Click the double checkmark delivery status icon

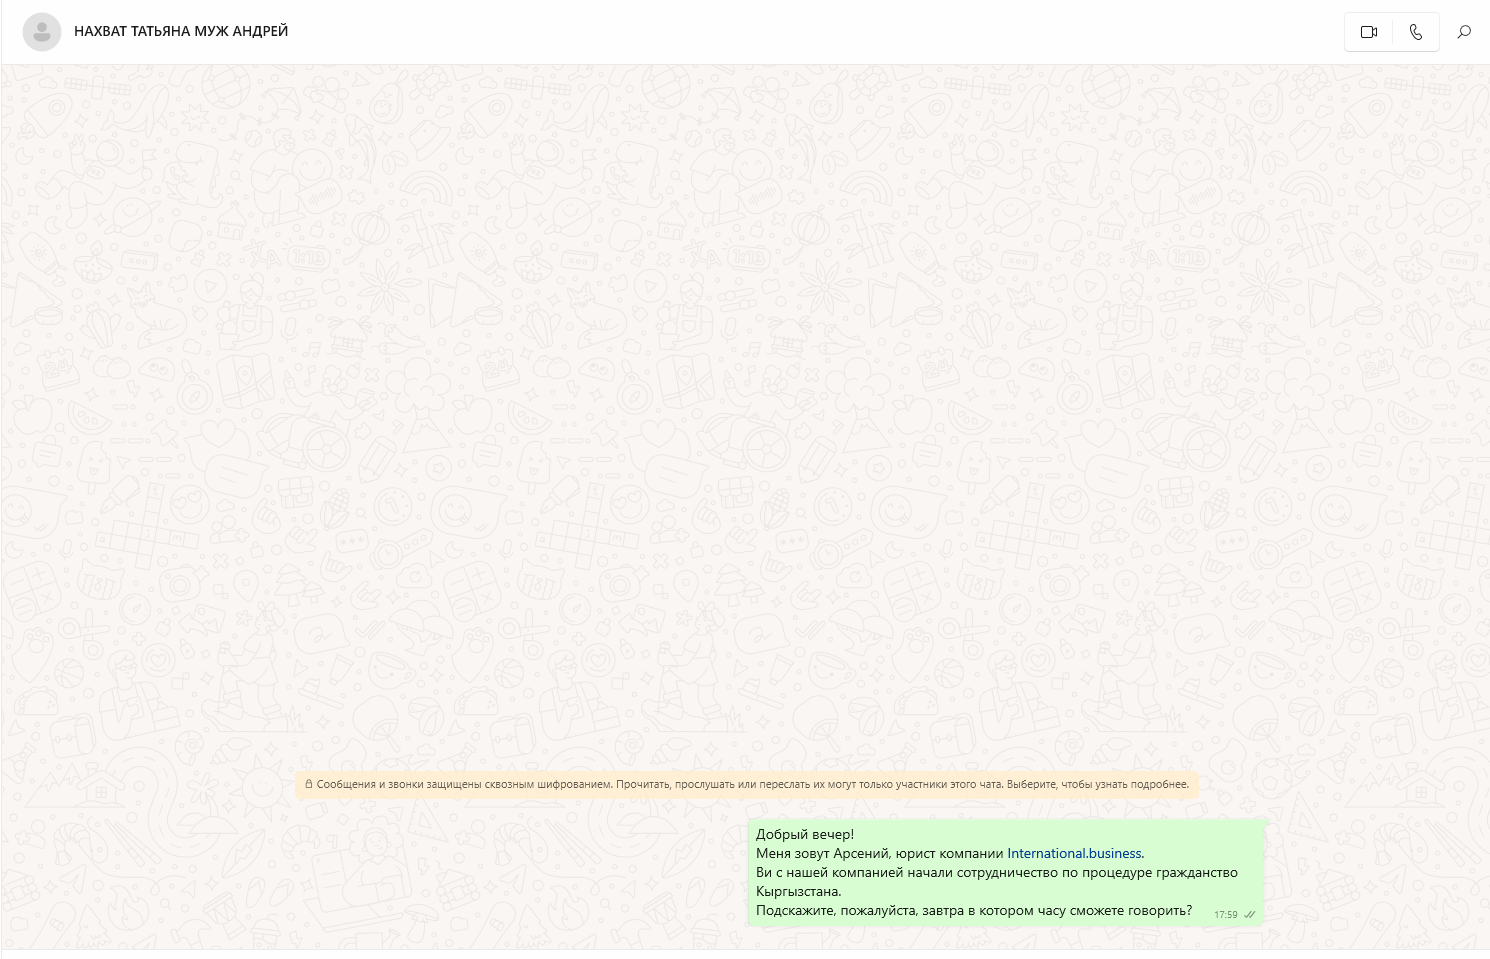click(x=1249, y=914)
